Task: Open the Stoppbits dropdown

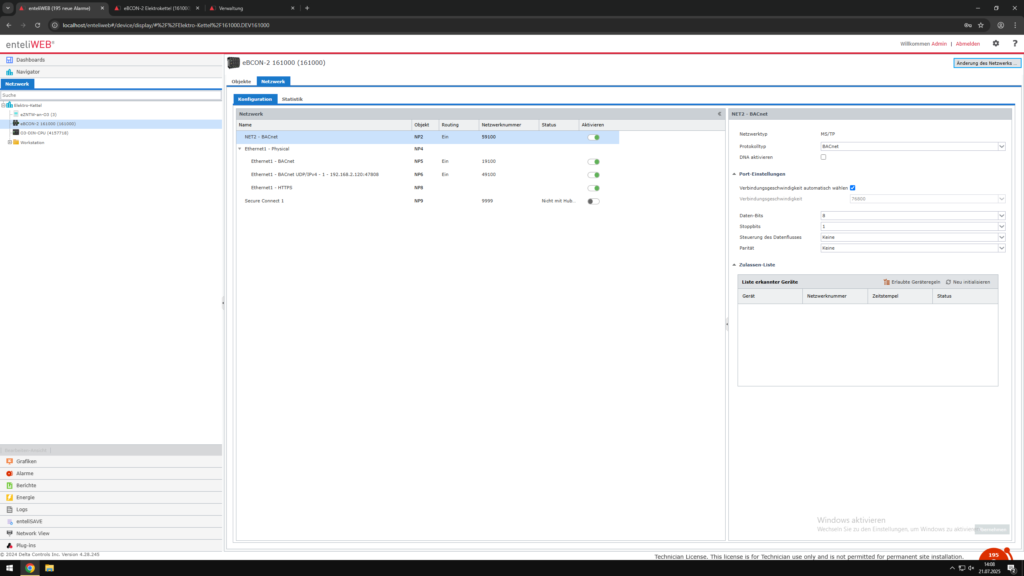Action: (1001, 227)
